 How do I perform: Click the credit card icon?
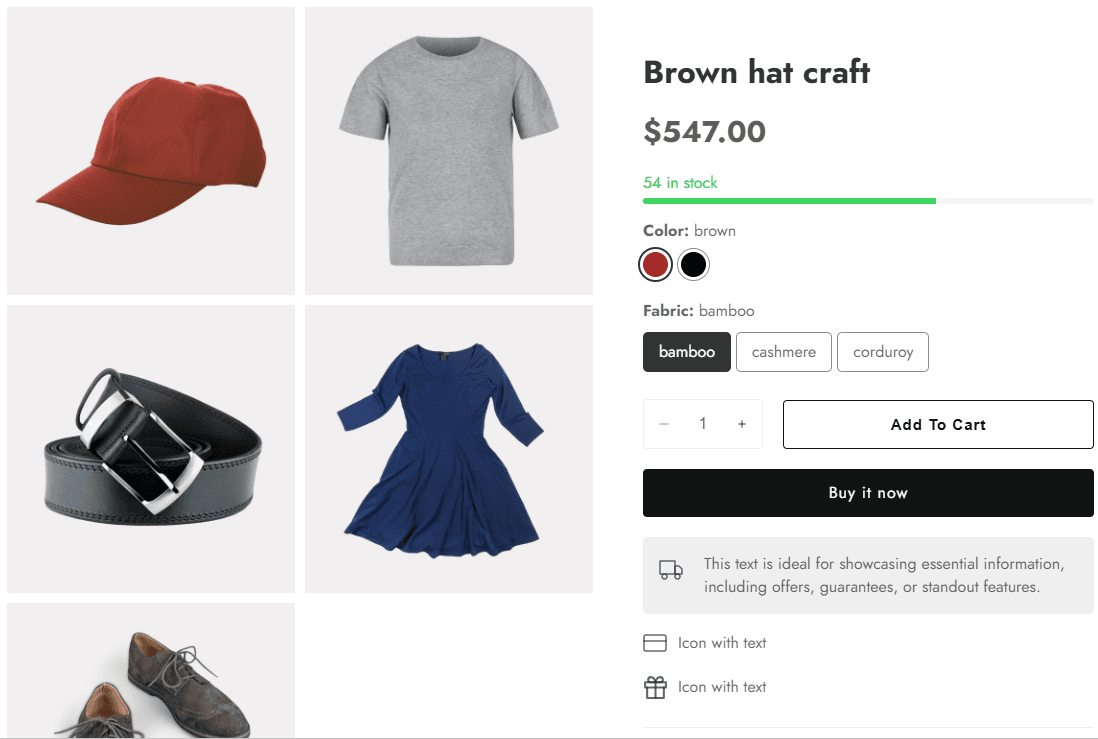coord(655,643)
